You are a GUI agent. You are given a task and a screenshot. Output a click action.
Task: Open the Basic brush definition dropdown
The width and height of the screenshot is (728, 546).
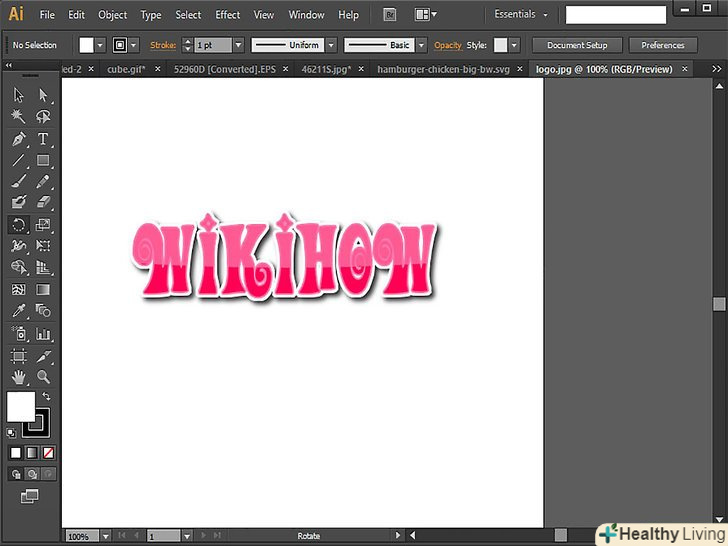click(421, 46)
